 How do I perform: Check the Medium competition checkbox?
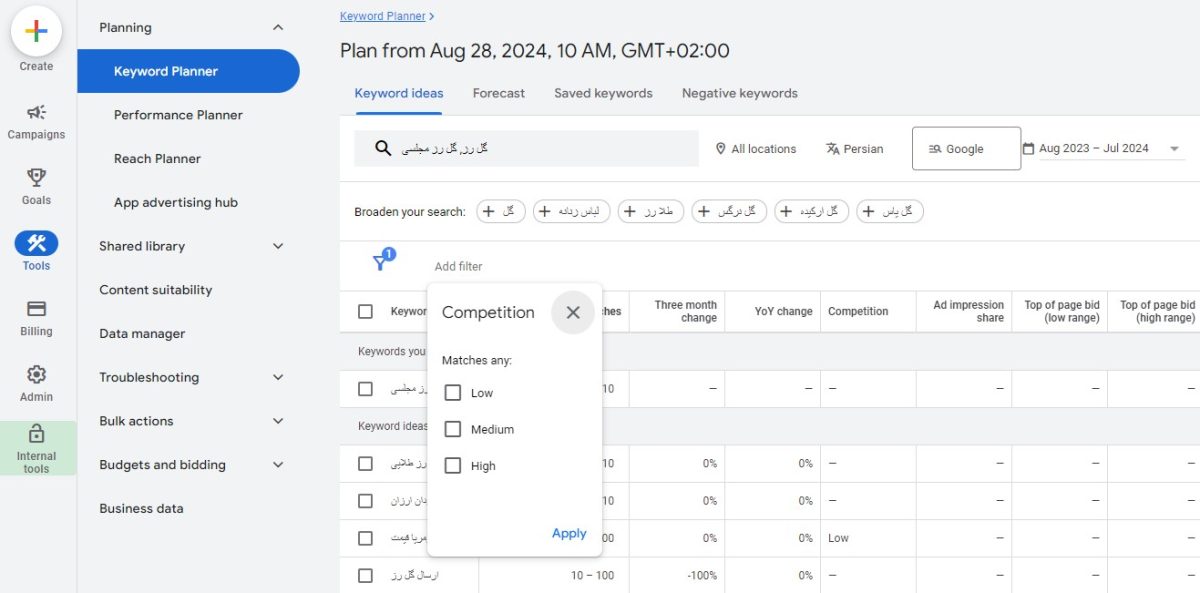[453, 429]
